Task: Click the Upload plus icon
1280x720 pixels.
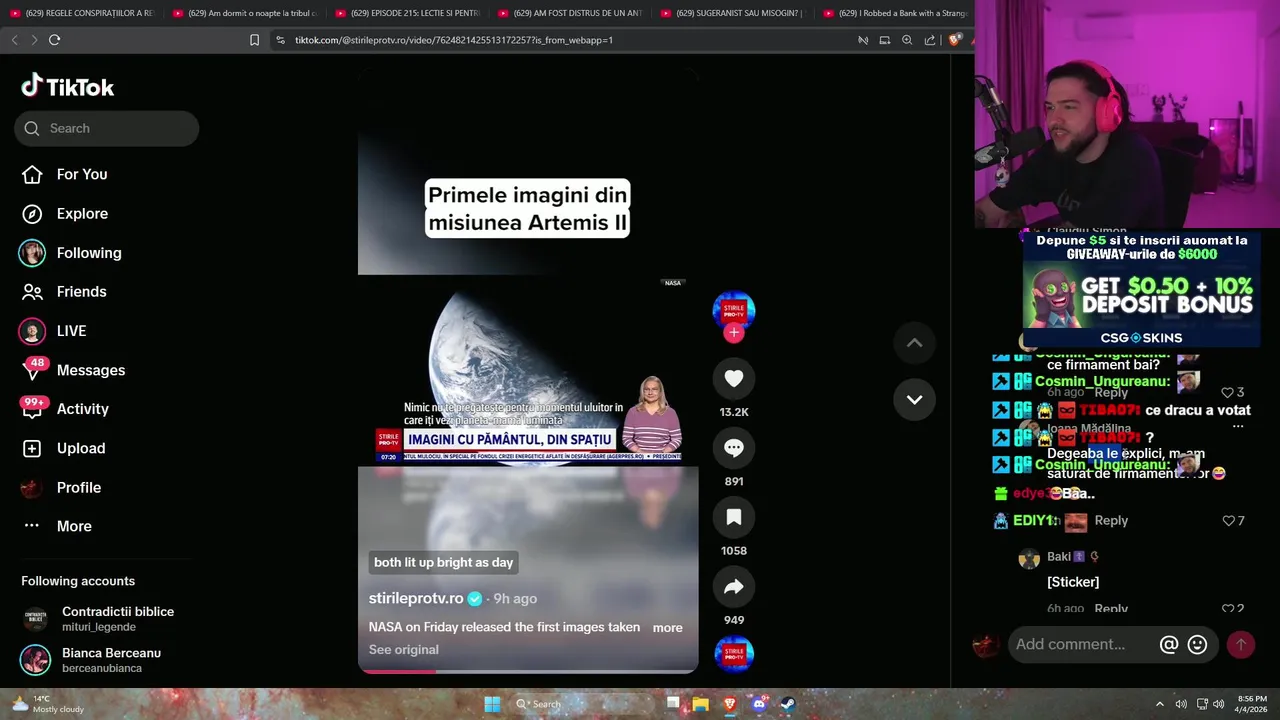Action: point(32,448)
